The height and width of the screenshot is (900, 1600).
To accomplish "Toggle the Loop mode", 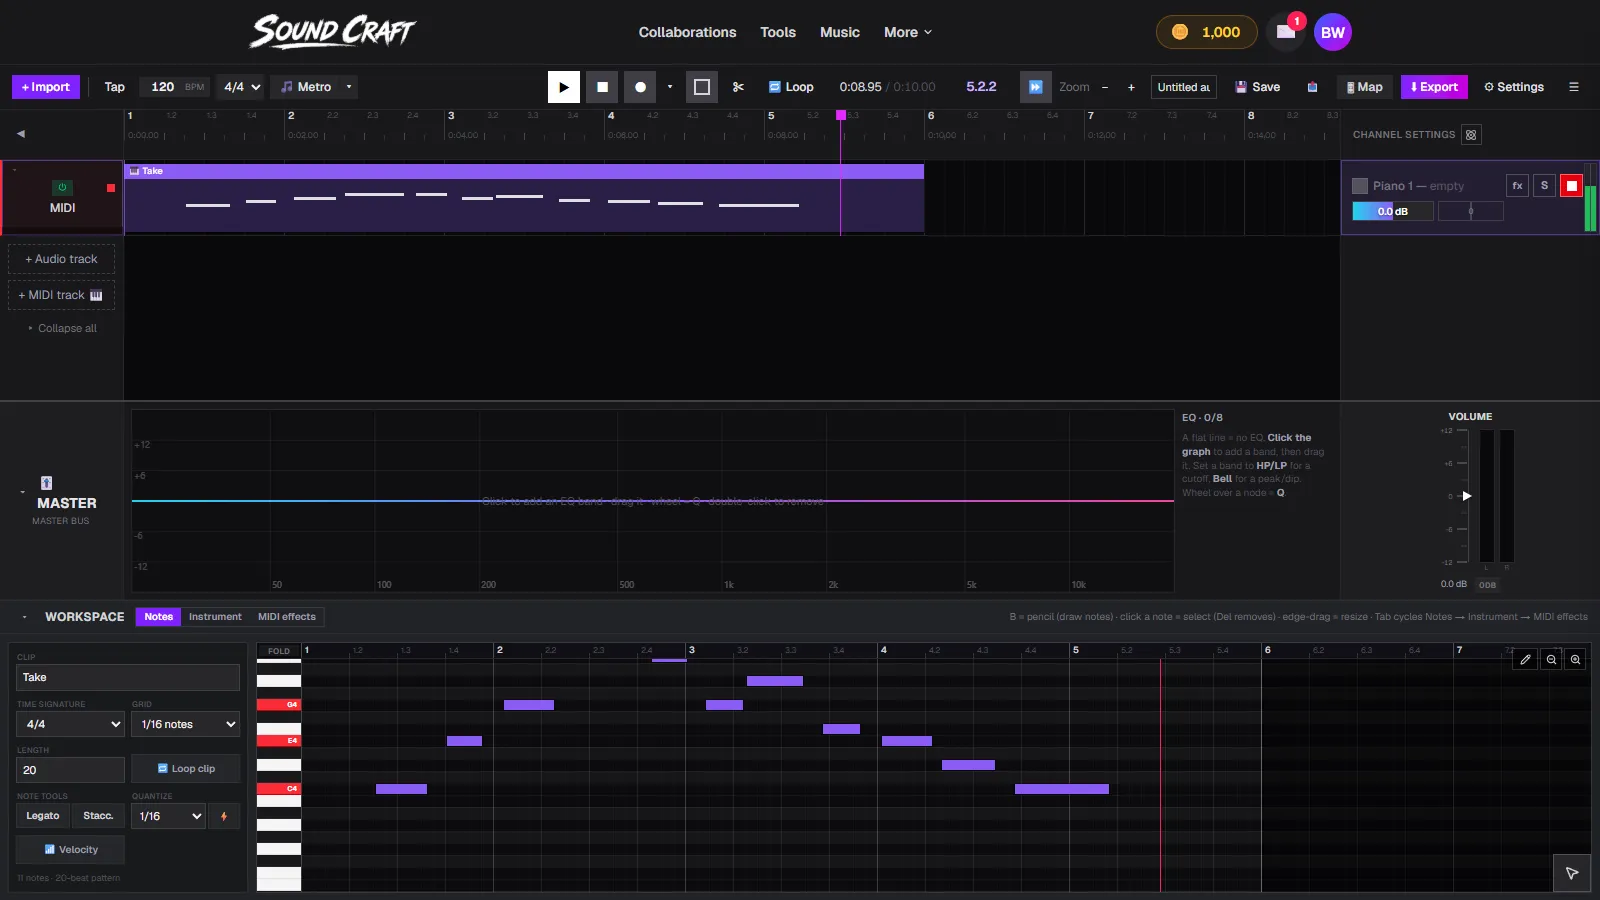I will tap(791, 87).
